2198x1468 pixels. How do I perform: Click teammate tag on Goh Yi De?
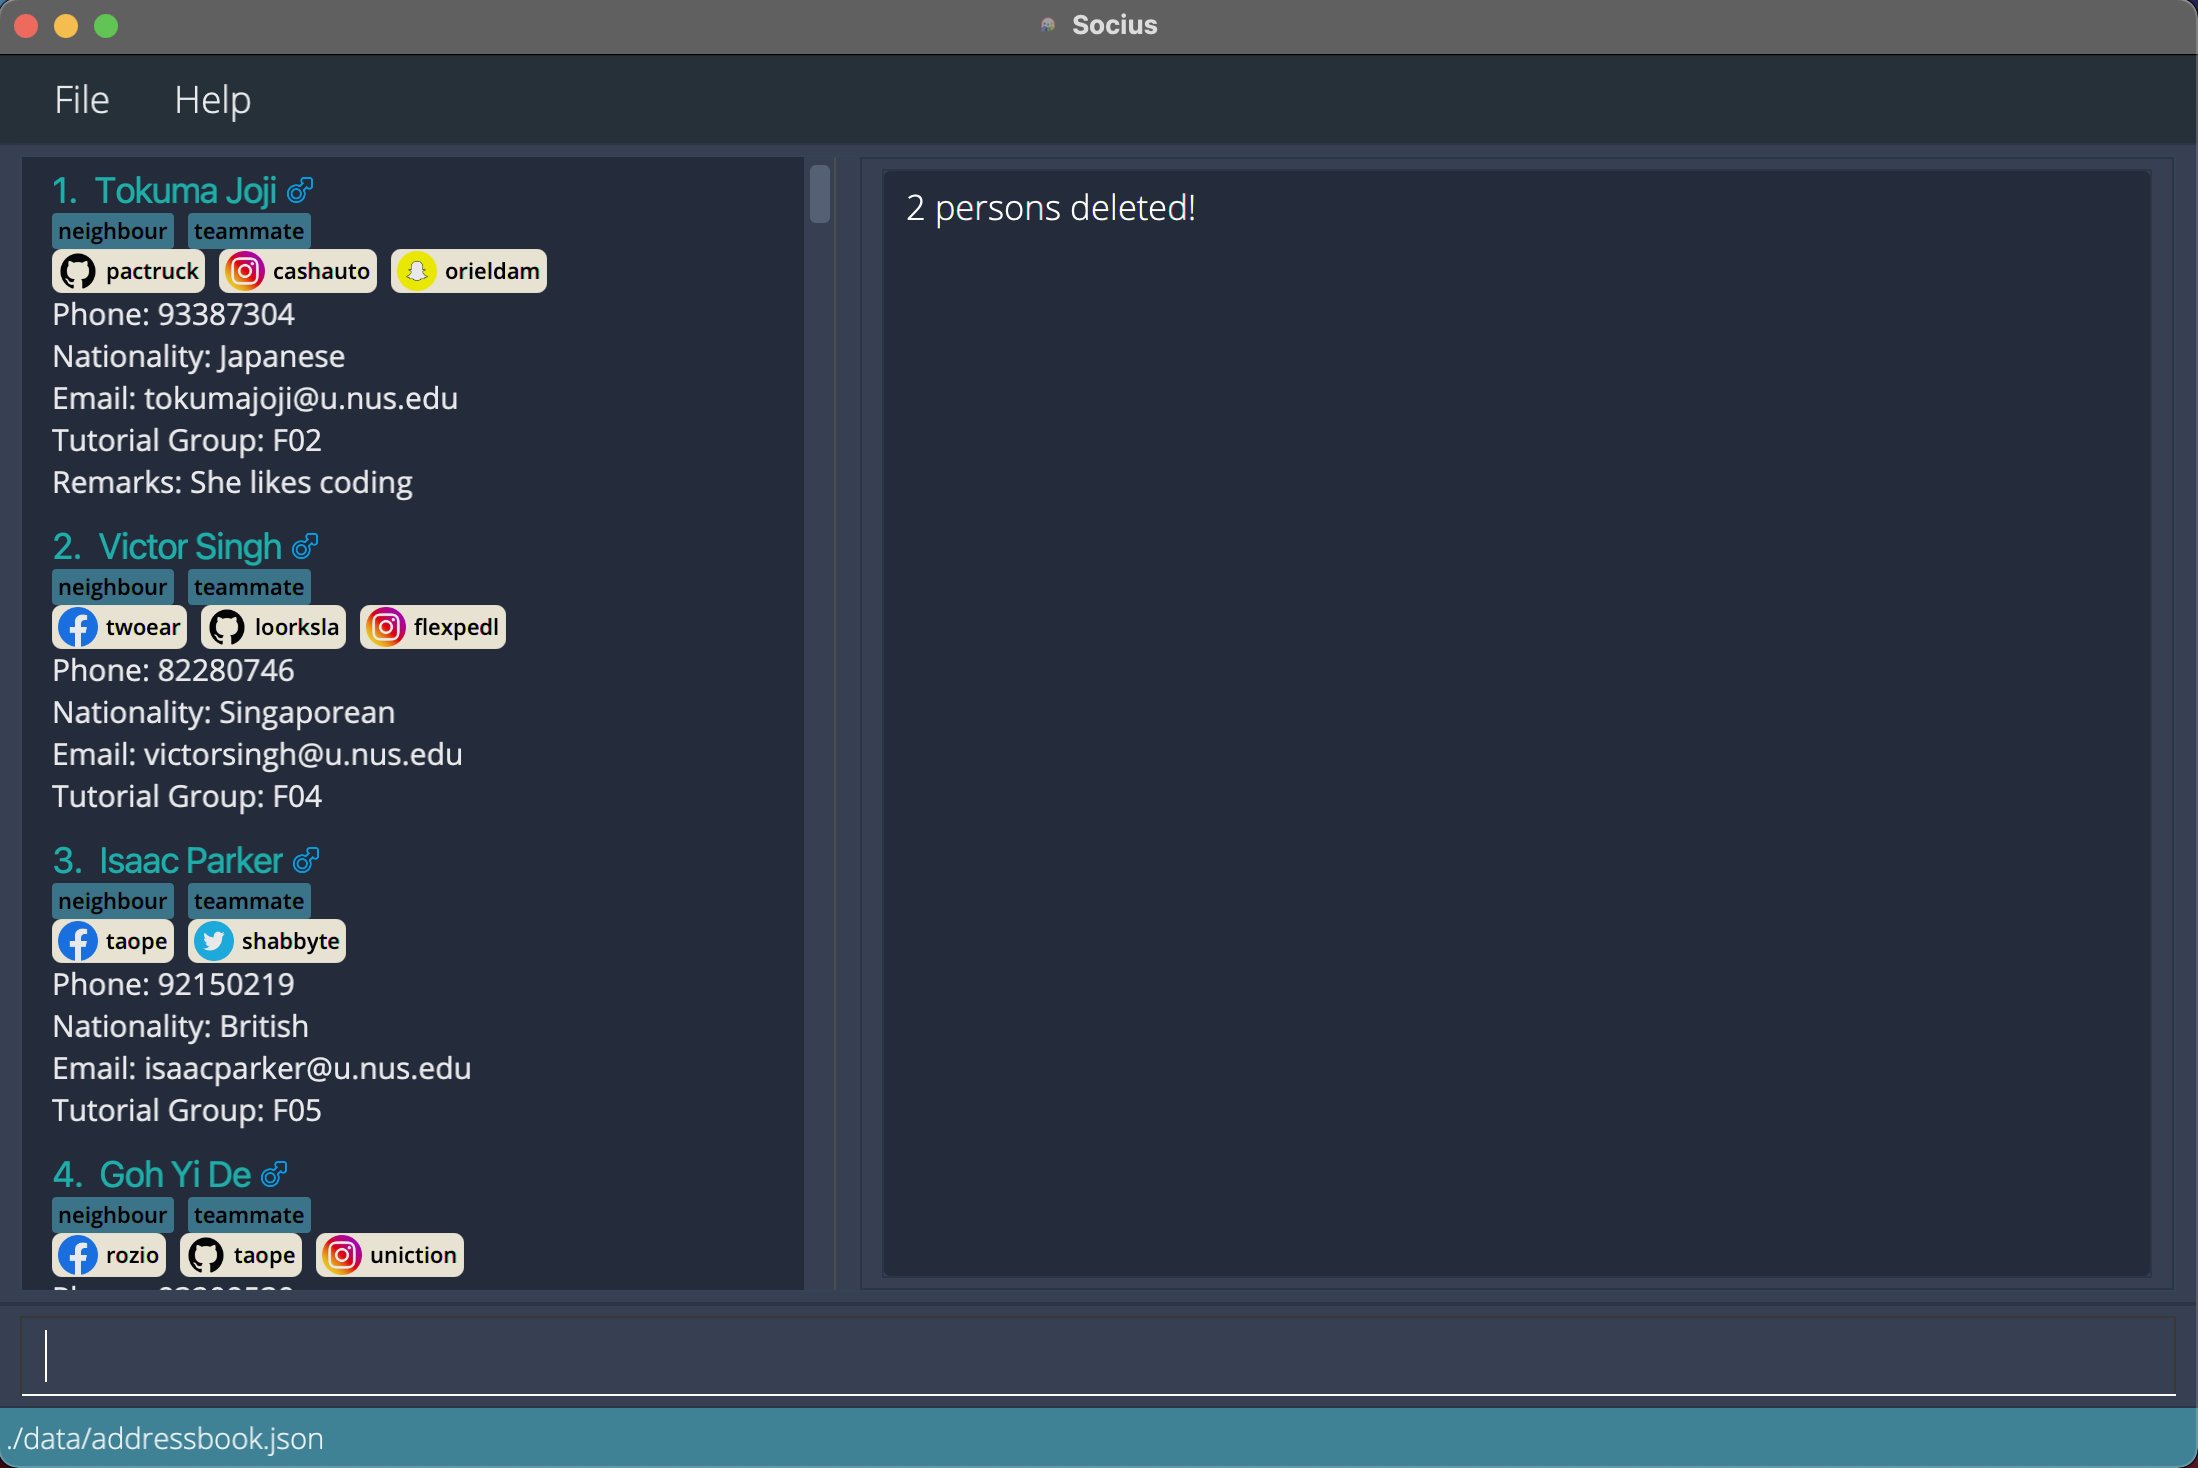pos(247,1214)
